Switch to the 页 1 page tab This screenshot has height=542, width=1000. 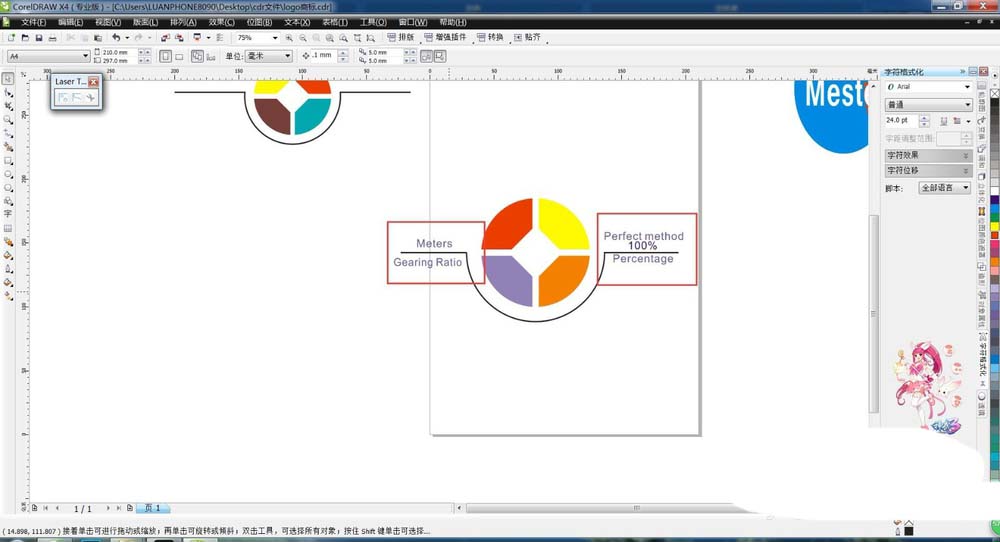click(152, 508)
